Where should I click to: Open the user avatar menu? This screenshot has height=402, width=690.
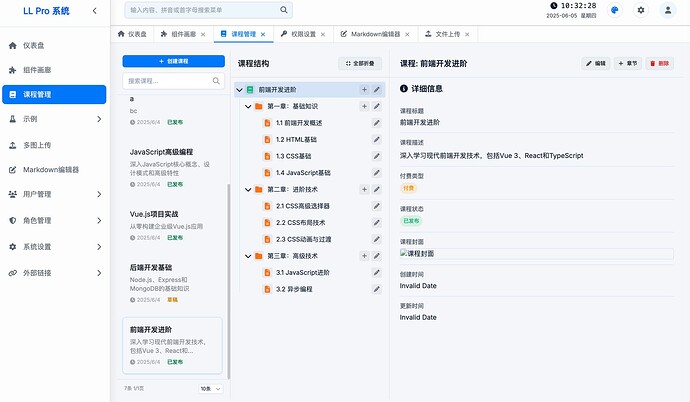tap(668, 10)
